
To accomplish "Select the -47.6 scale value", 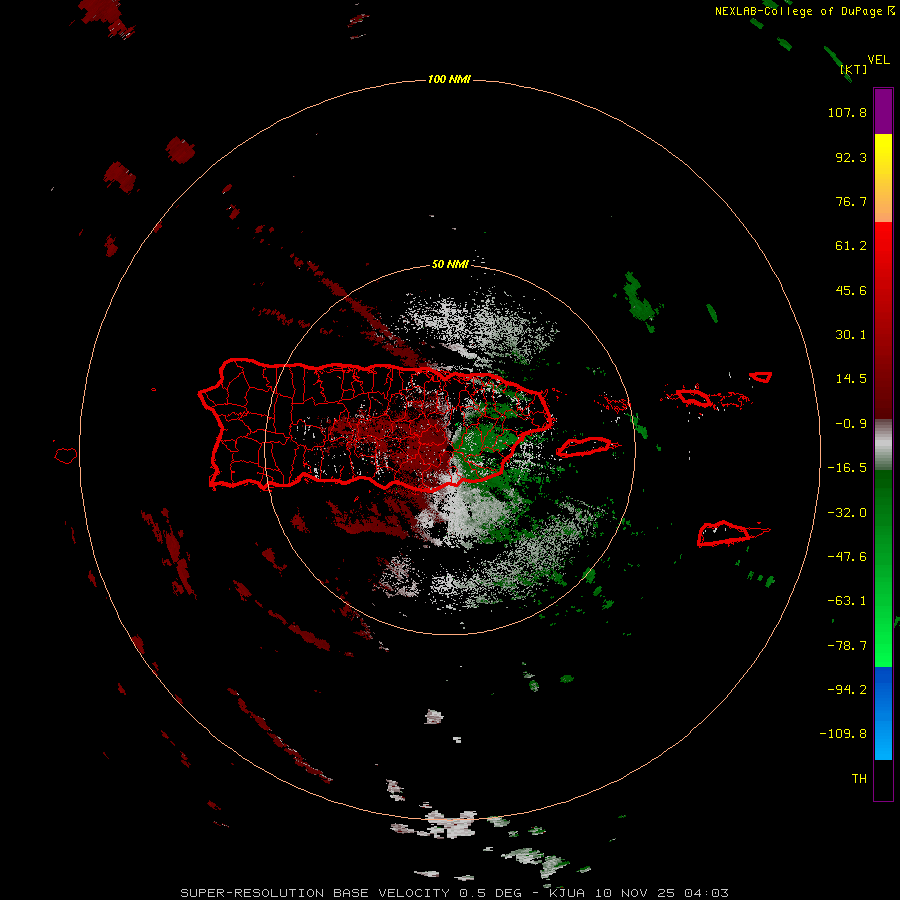I will tap(847, 557).
